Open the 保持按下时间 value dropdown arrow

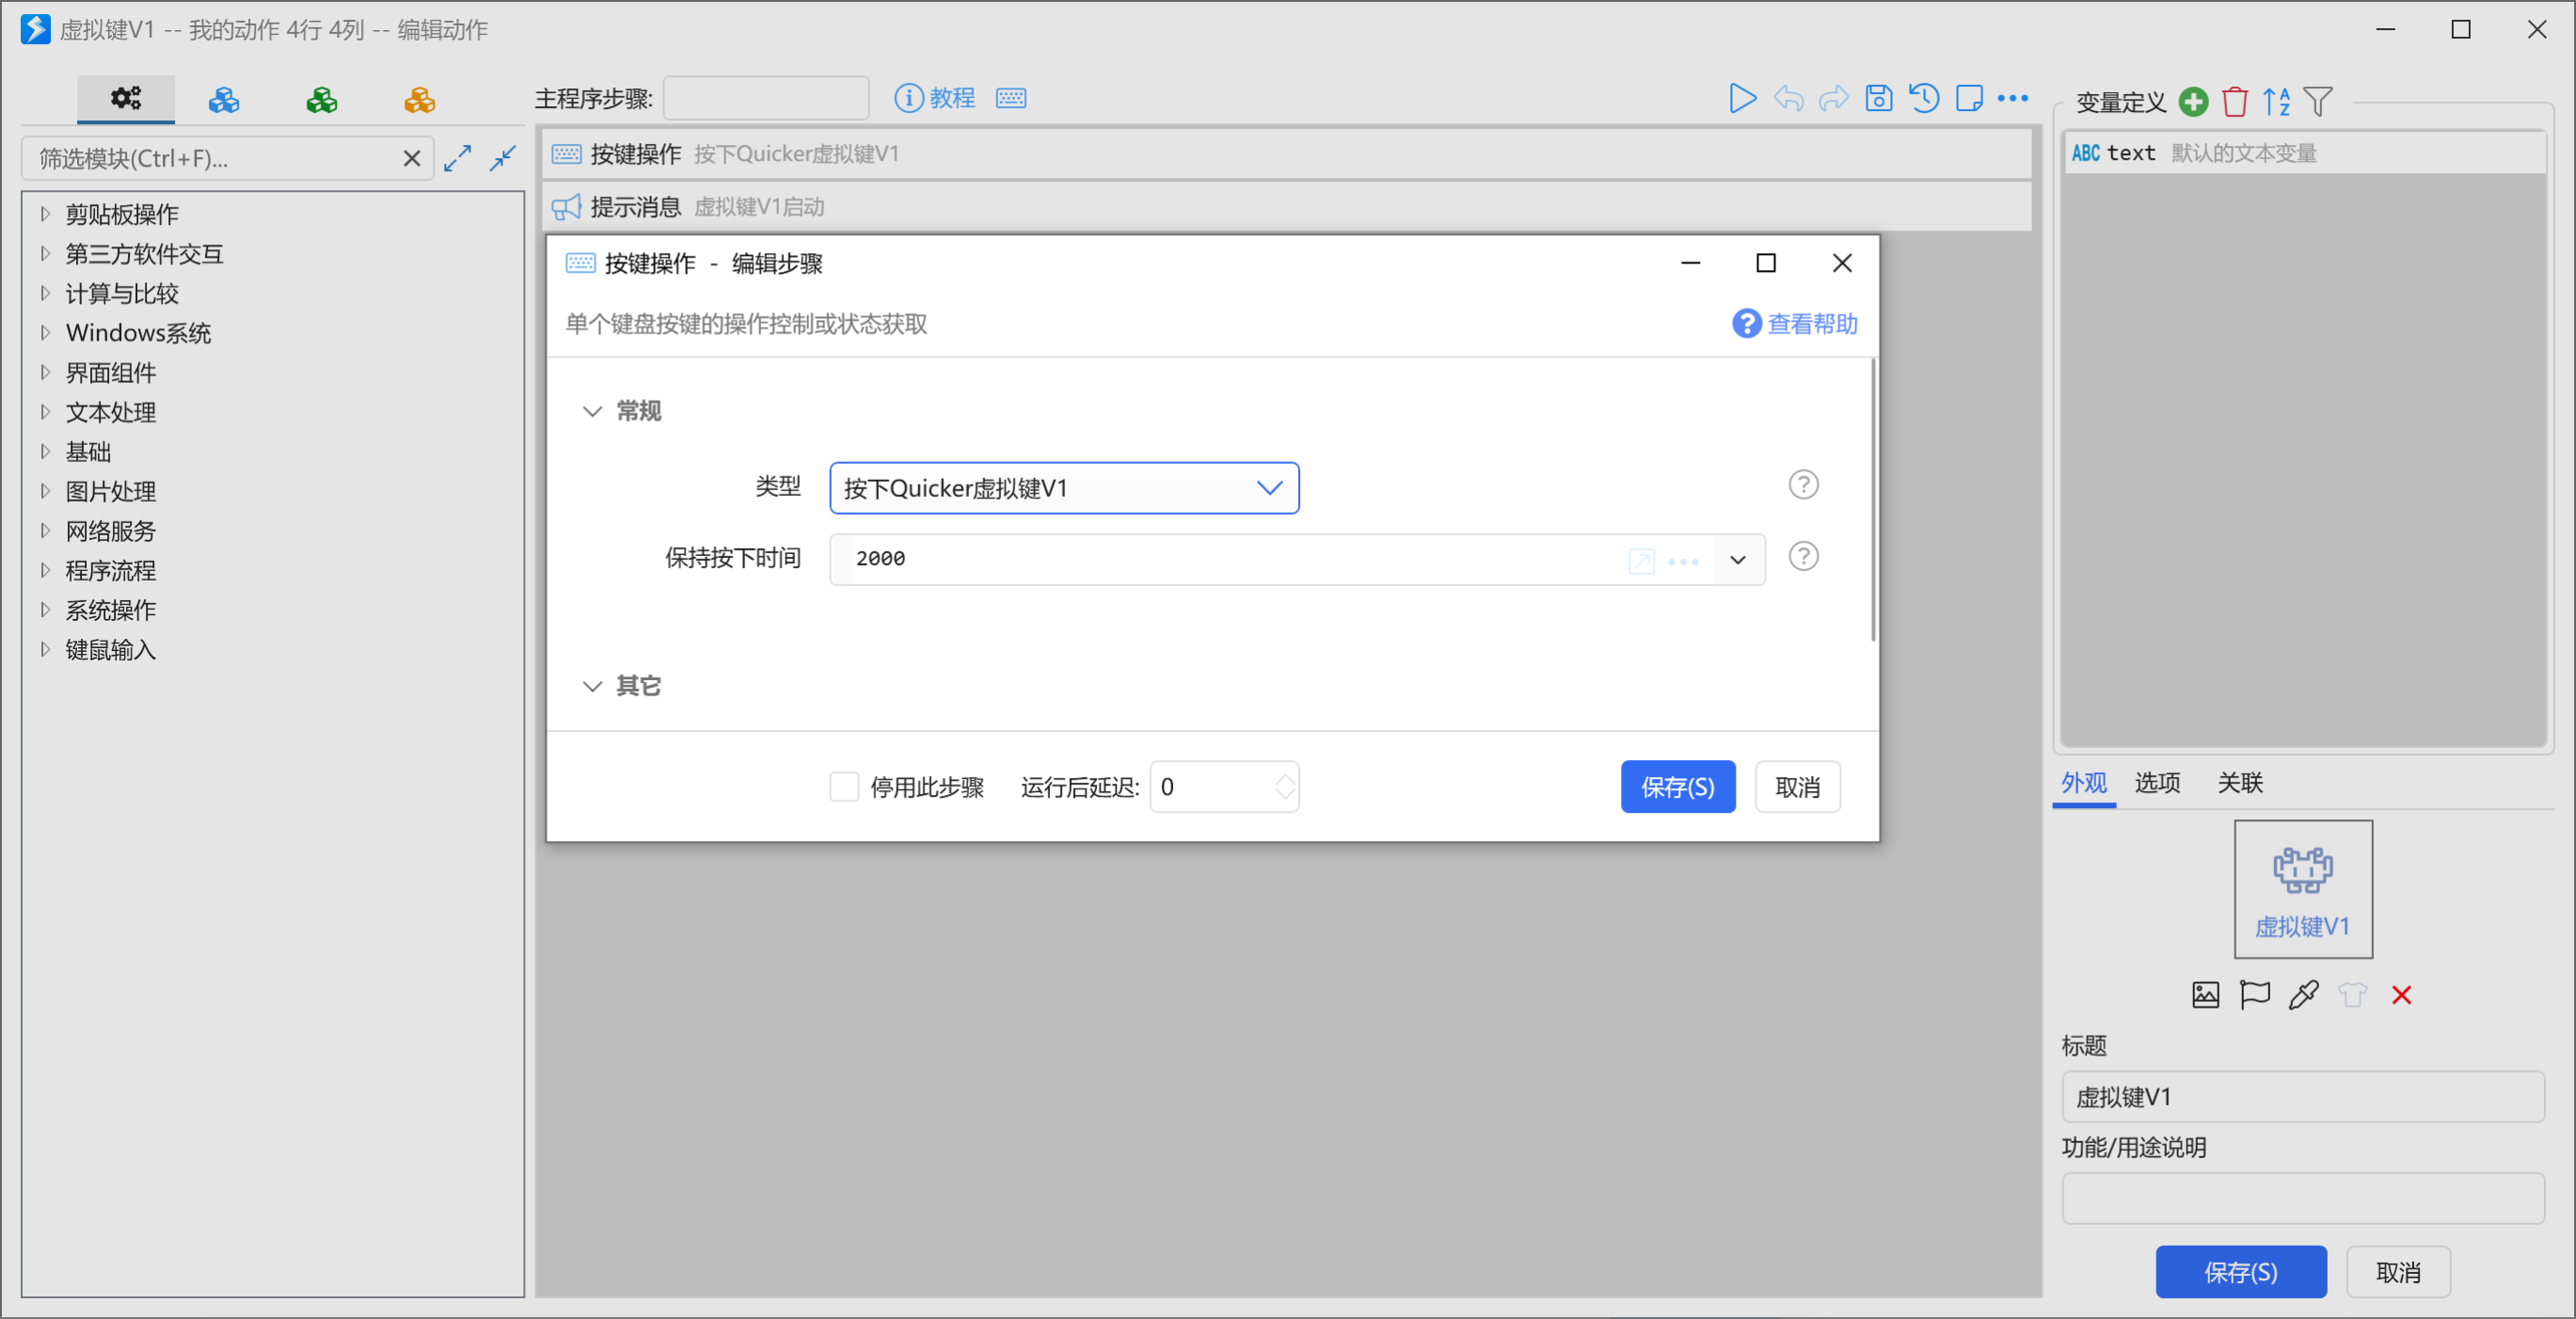1738,560
